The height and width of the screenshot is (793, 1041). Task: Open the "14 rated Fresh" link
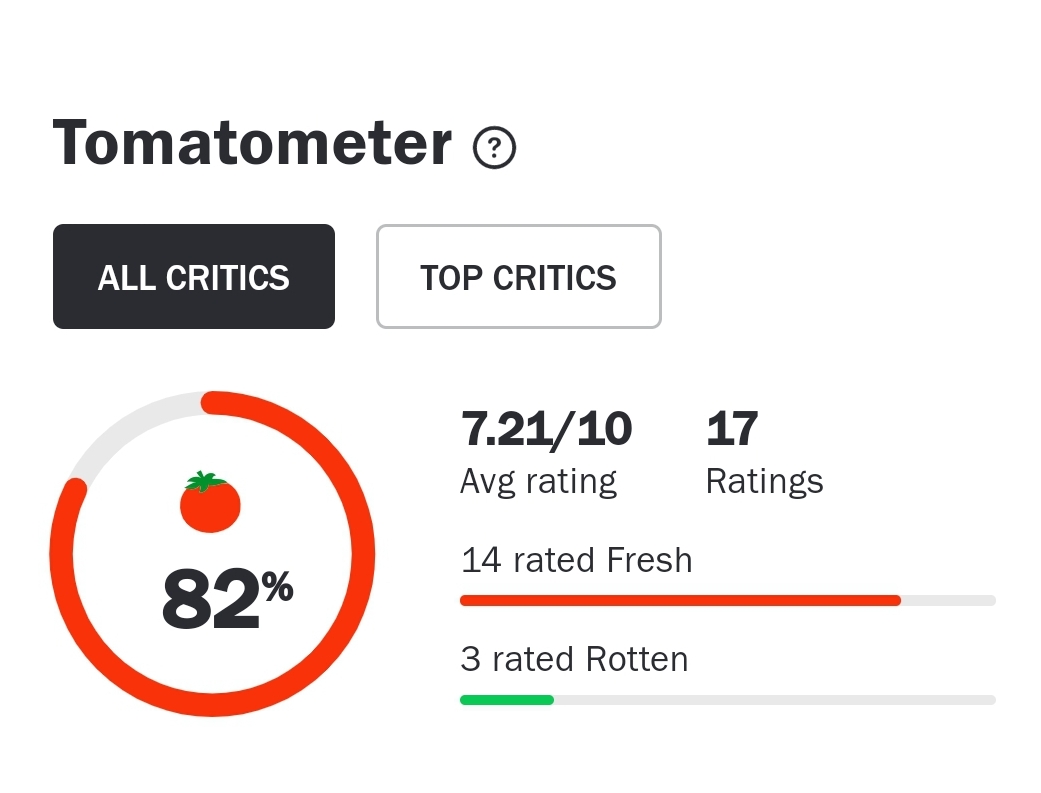pyautogui.click(x=576, y=560)
